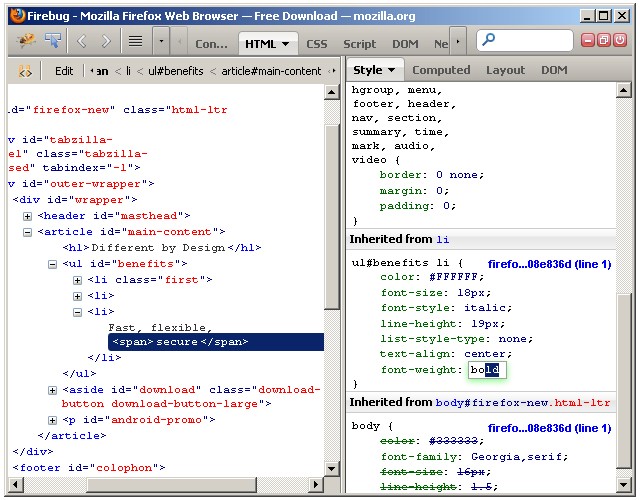
Task: Expand the header masthead node
Action: click(27, 216)
